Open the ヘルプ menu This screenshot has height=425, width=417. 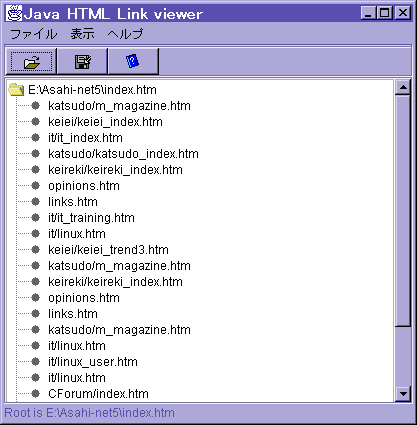pyautogui.click(x=125, y=34)
